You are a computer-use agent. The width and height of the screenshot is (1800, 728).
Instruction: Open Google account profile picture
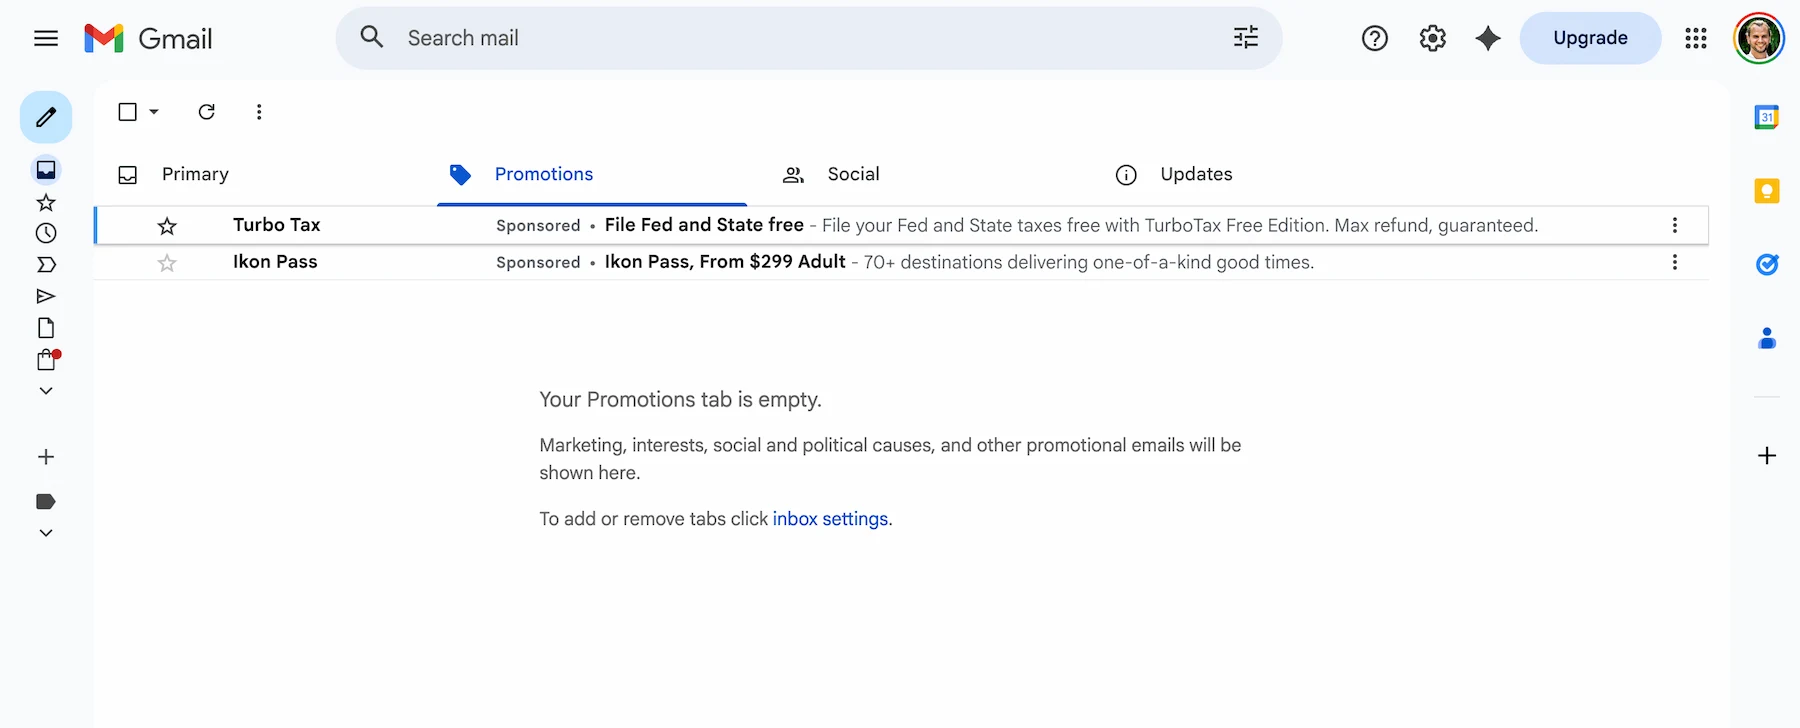click(x=1759, y=38)
